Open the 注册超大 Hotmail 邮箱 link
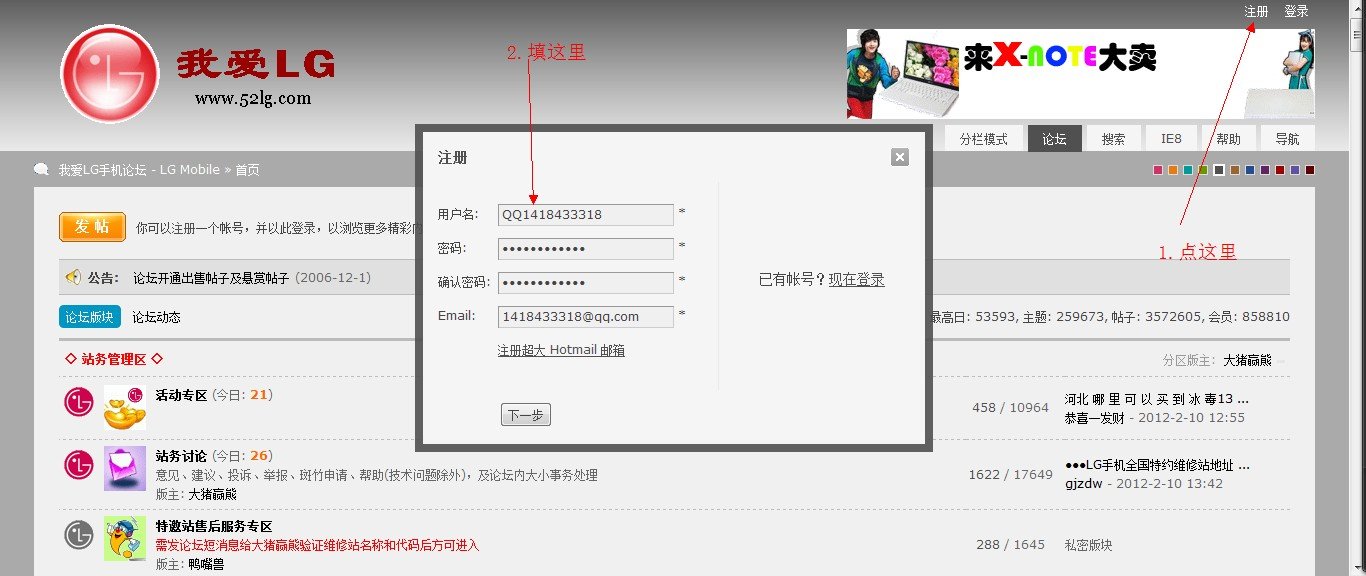1366x576 pixels. pos(562,349)
